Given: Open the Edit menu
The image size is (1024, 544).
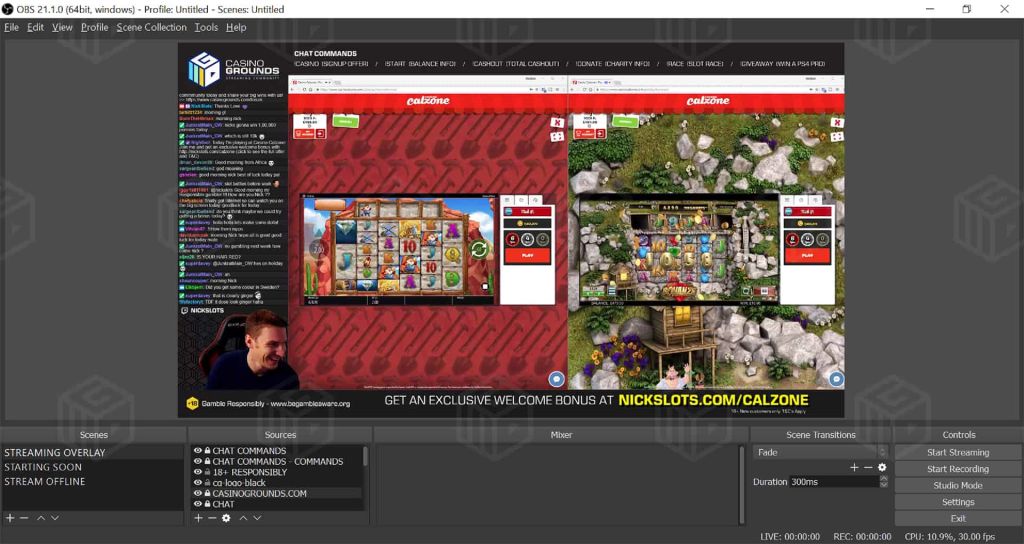Looking at the screenshot, I should pyautogui.click(x=35, y=27).
